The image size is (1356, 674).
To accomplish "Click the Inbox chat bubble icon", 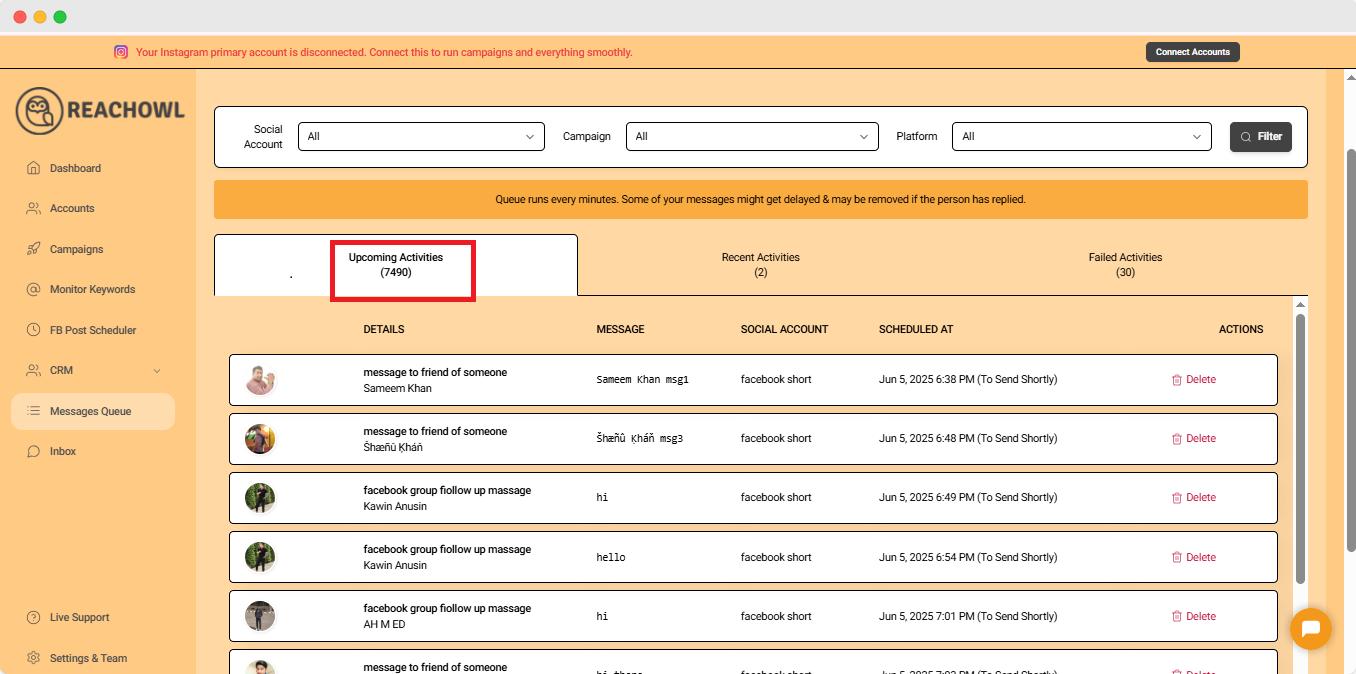I will [33, 452].
